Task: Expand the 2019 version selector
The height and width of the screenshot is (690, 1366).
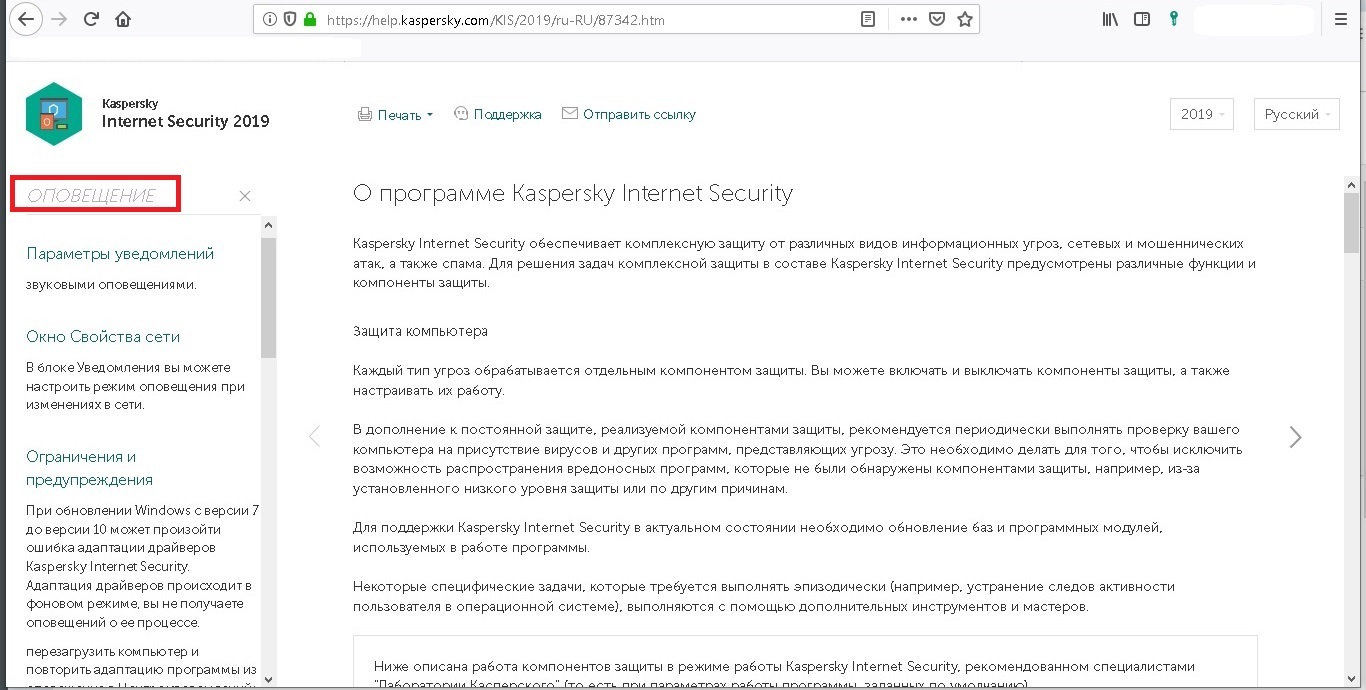Action: click(x=1201, y=114)
